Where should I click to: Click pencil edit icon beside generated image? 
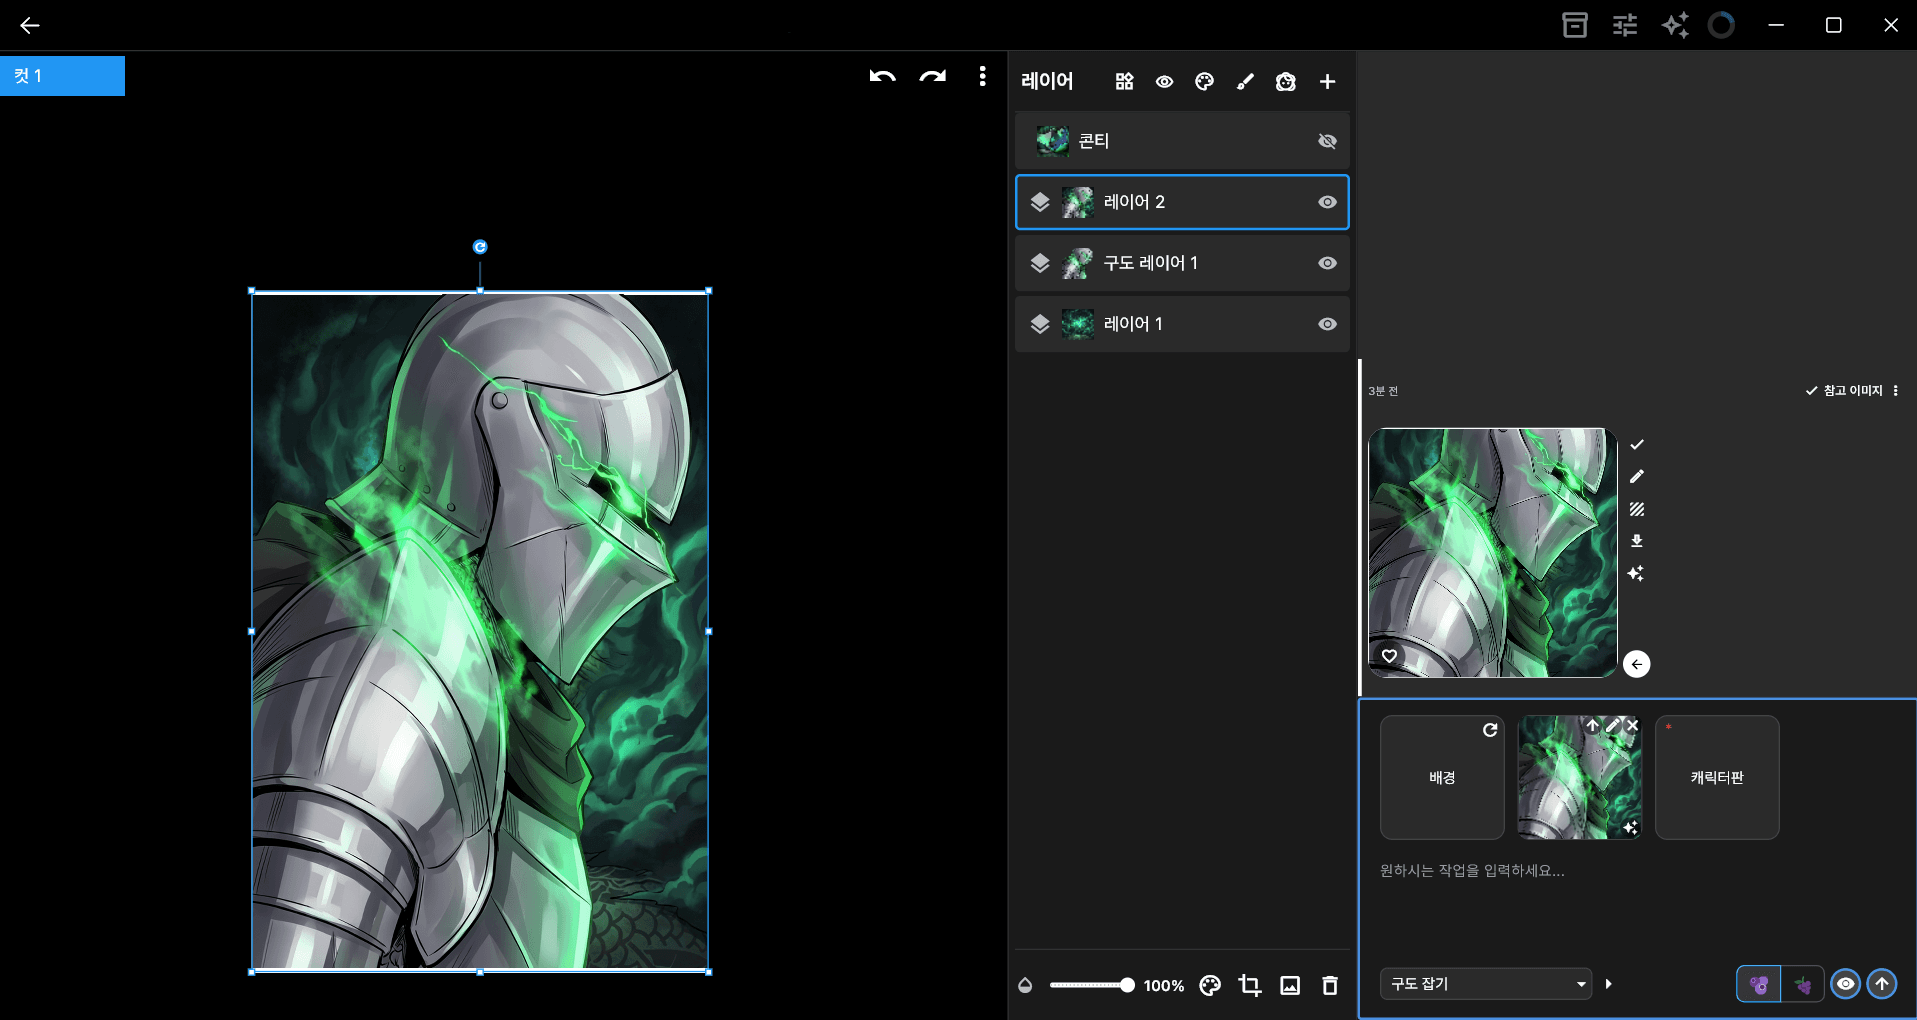point(1637,477)
